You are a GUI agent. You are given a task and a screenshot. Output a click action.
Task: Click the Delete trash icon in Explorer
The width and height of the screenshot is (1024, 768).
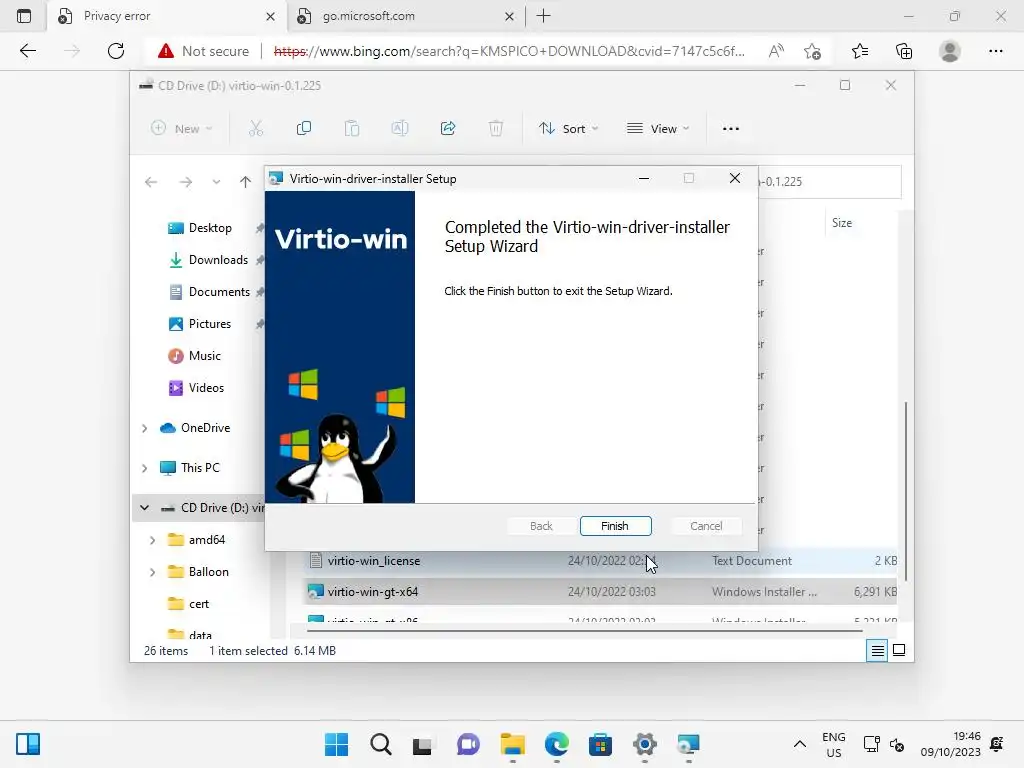click(x=496, y=129)
